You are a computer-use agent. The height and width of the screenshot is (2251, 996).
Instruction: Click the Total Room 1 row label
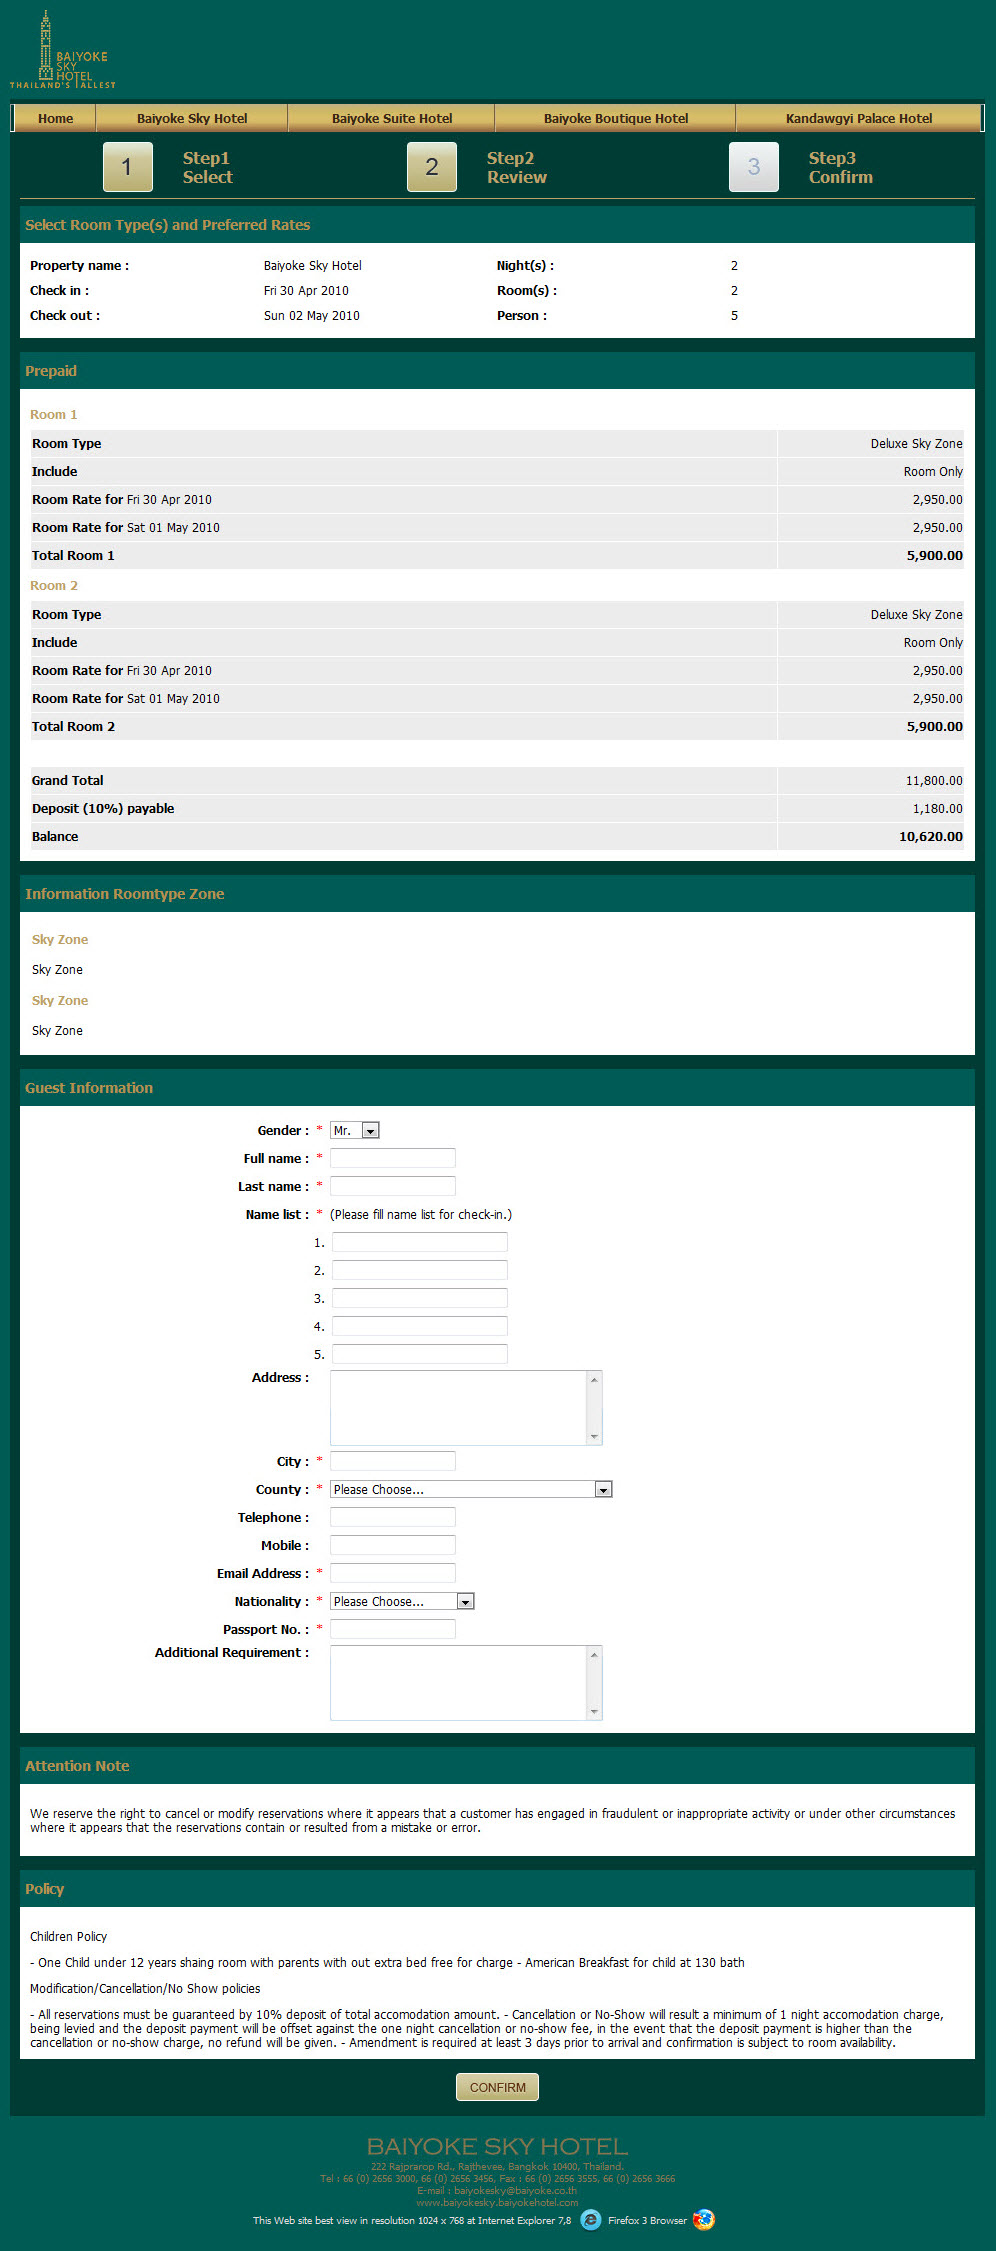coord(73,555)
